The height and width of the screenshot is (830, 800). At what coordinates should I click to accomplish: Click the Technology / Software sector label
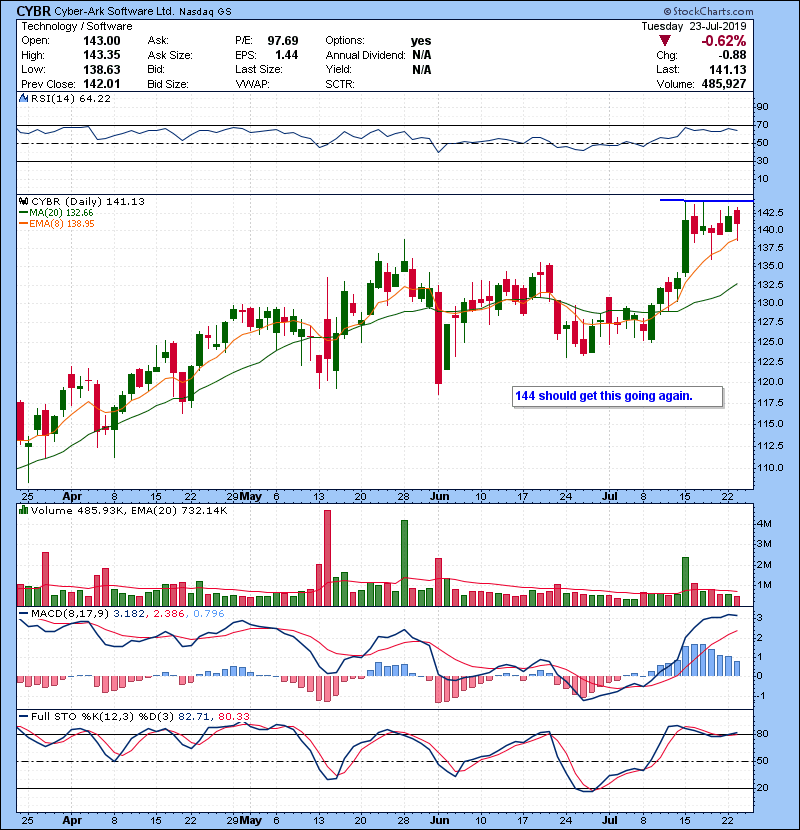tap(76, 26)
